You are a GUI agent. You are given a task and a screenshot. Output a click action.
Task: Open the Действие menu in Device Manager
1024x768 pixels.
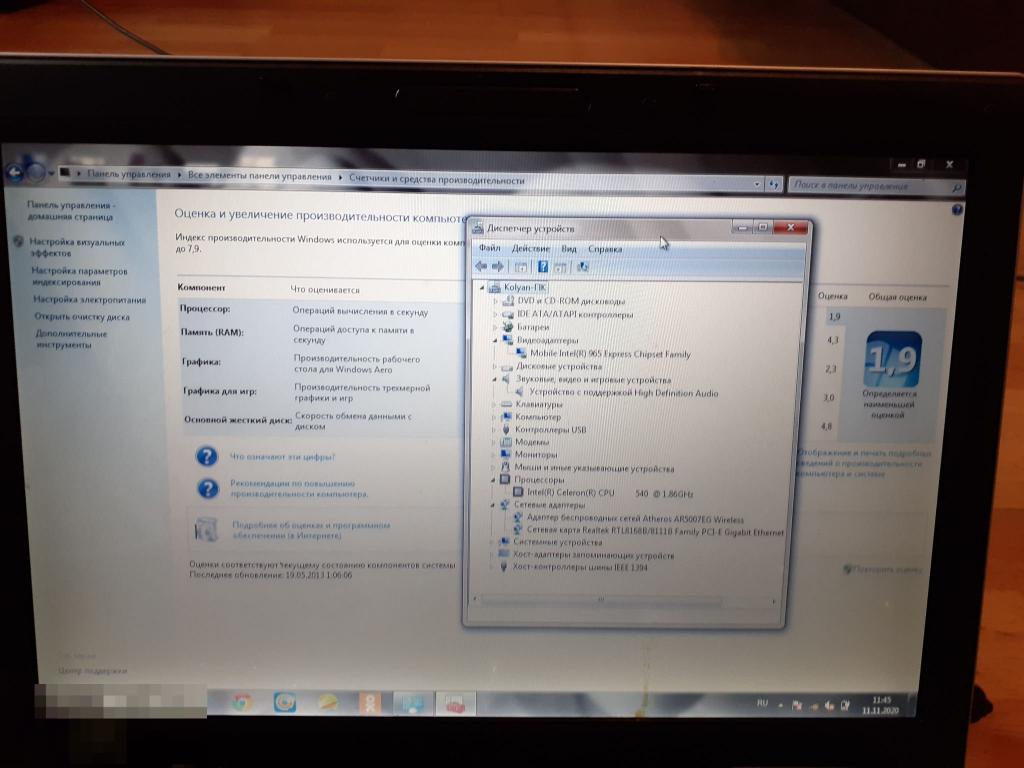(530, 248)
